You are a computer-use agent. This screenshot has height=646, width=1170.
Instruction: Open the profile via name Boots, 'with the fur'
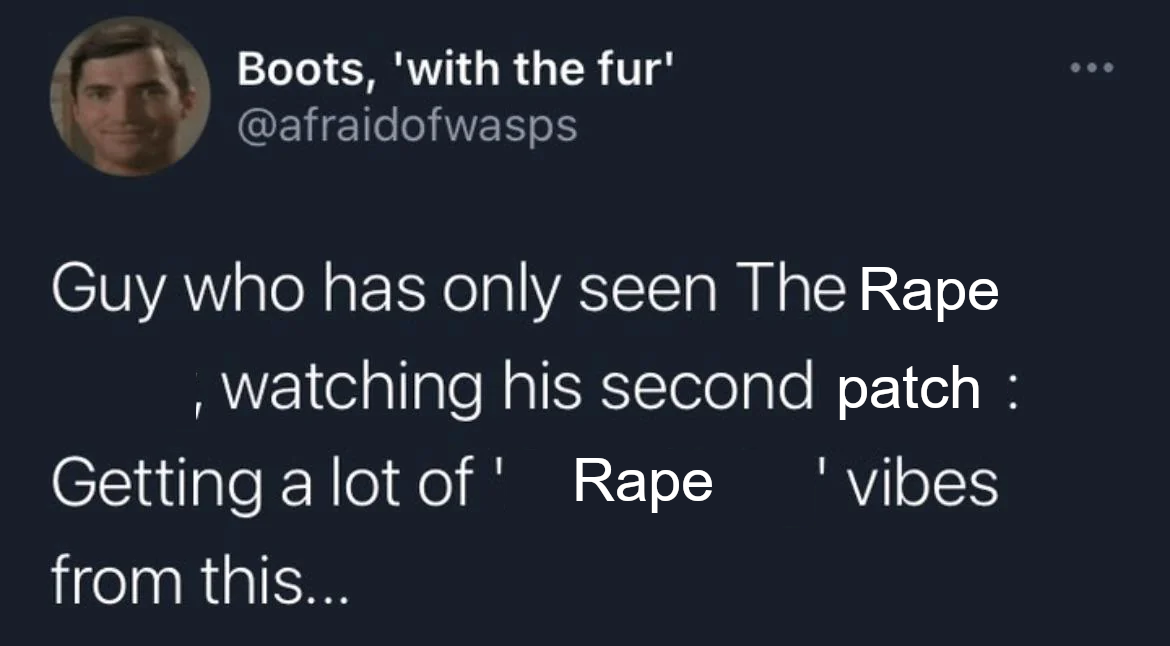(455, 71)
